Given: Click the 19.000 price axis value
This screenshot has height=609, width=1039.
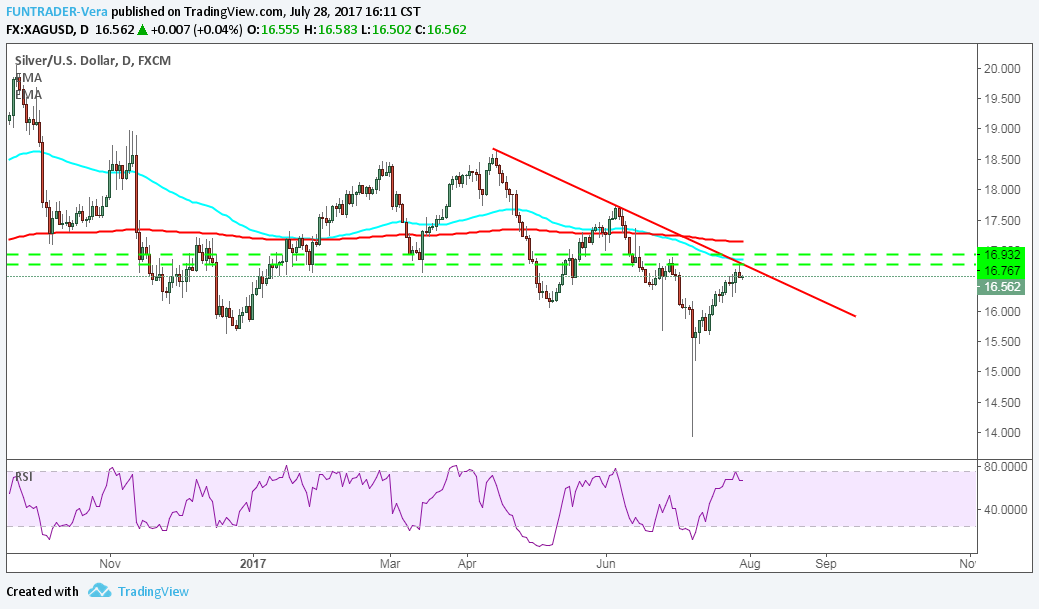Looking at the screenshot, I should [1002, 129].
